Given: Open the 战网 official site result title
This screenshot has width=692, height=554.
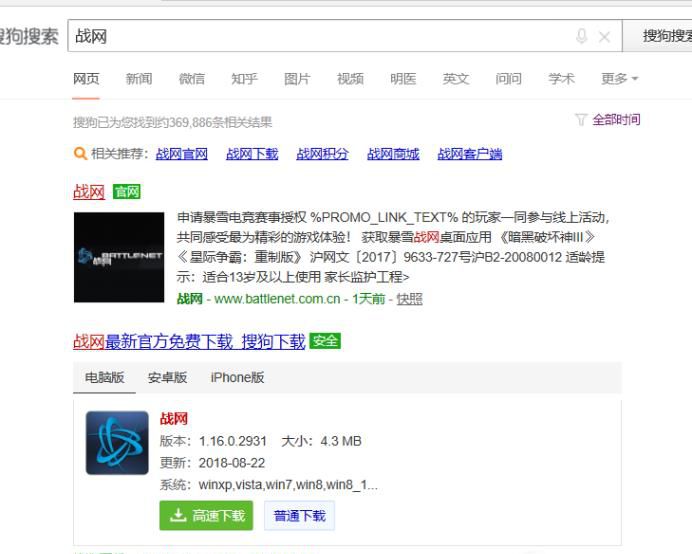Looking at the screenshot, I should pos(89,192).
